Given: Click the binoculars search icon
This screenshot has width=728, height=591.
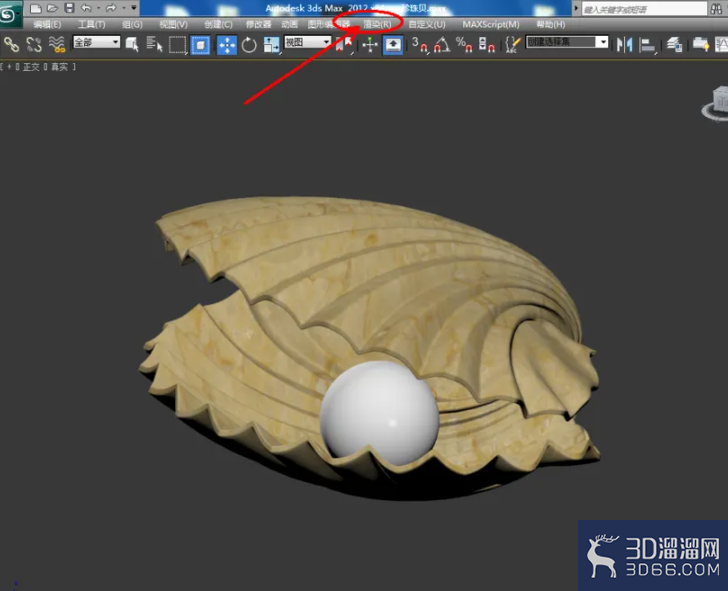Looking at the screenshot, I should [716, 9].
